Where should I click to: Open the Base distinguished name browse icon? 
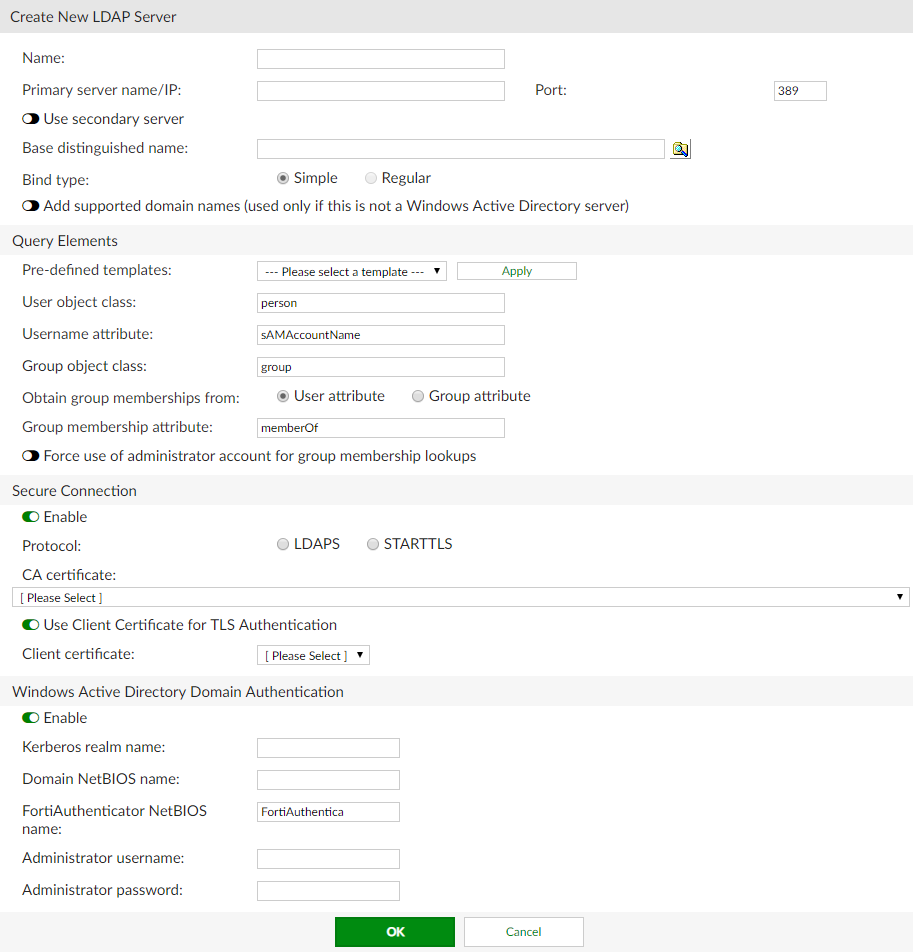click(680, 148)
